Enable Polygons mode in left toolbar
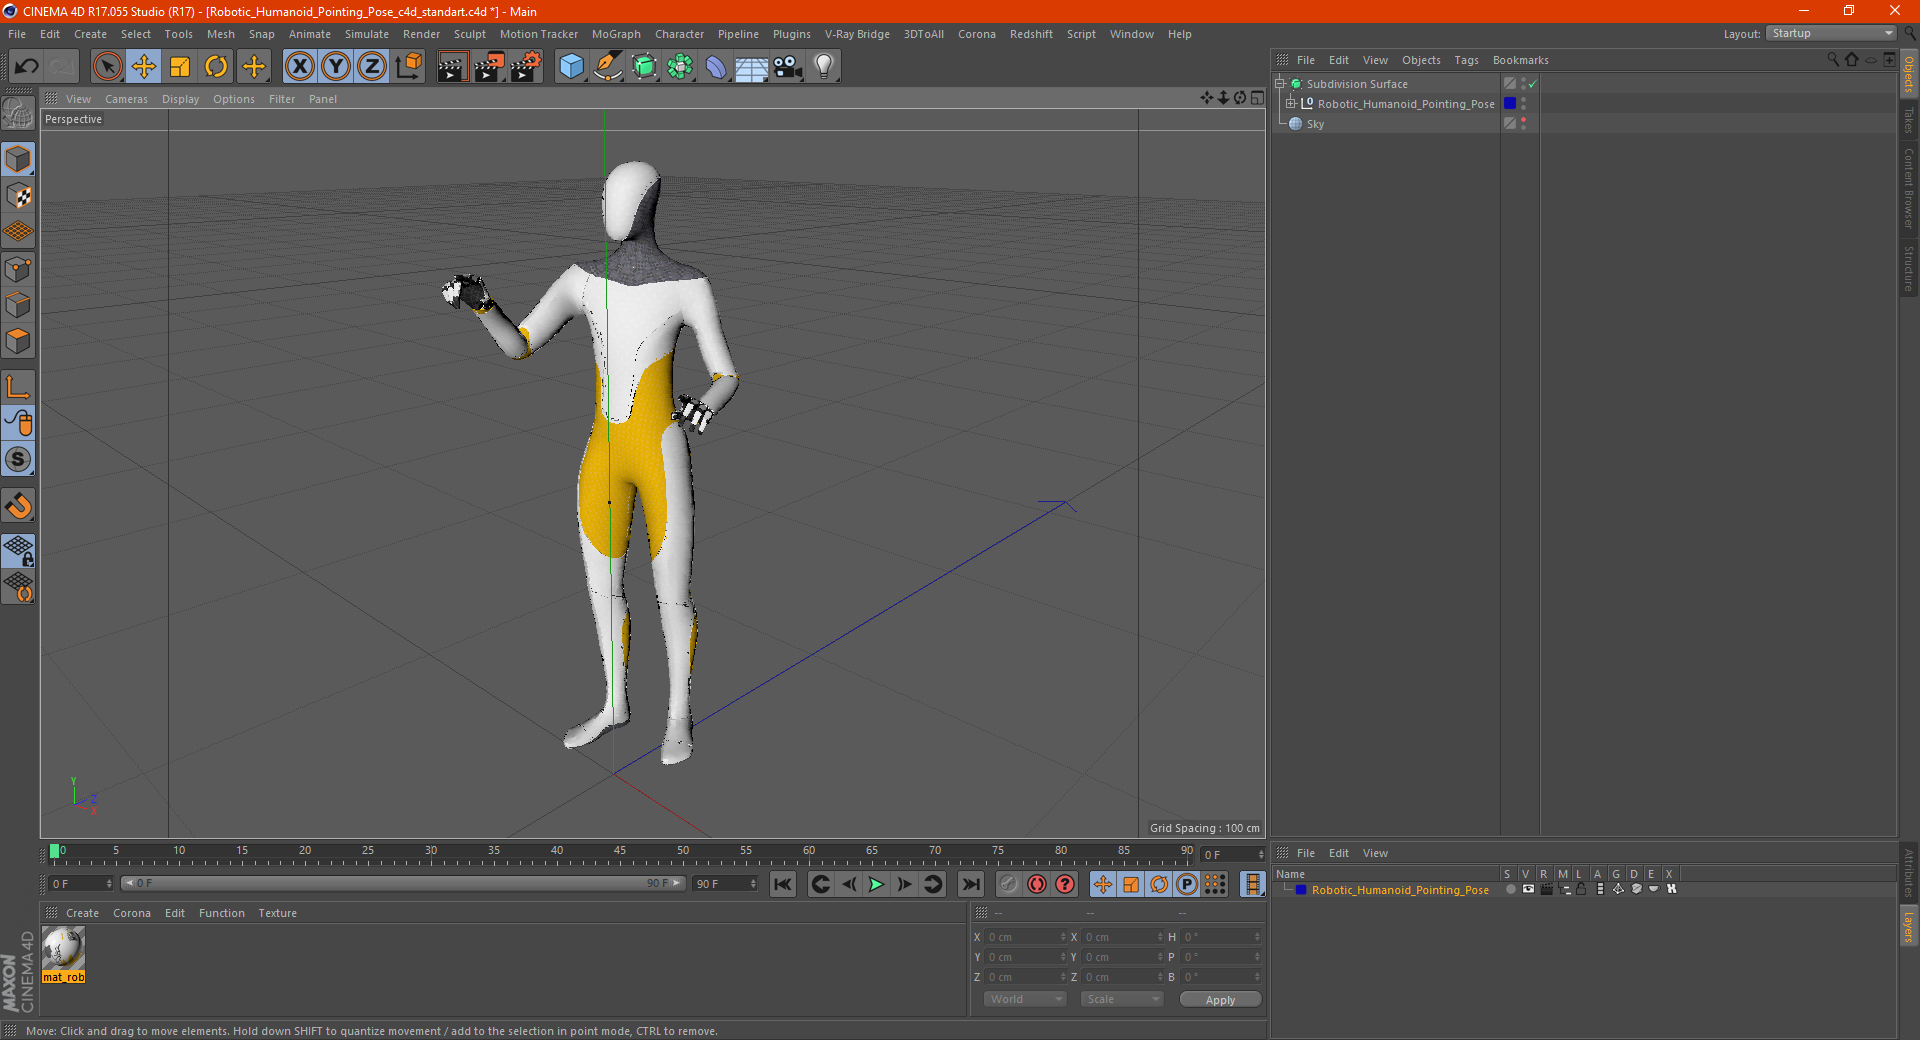Image resolution: width=1920 pixels, height=1040 pixels. click(x=18, y=342)
